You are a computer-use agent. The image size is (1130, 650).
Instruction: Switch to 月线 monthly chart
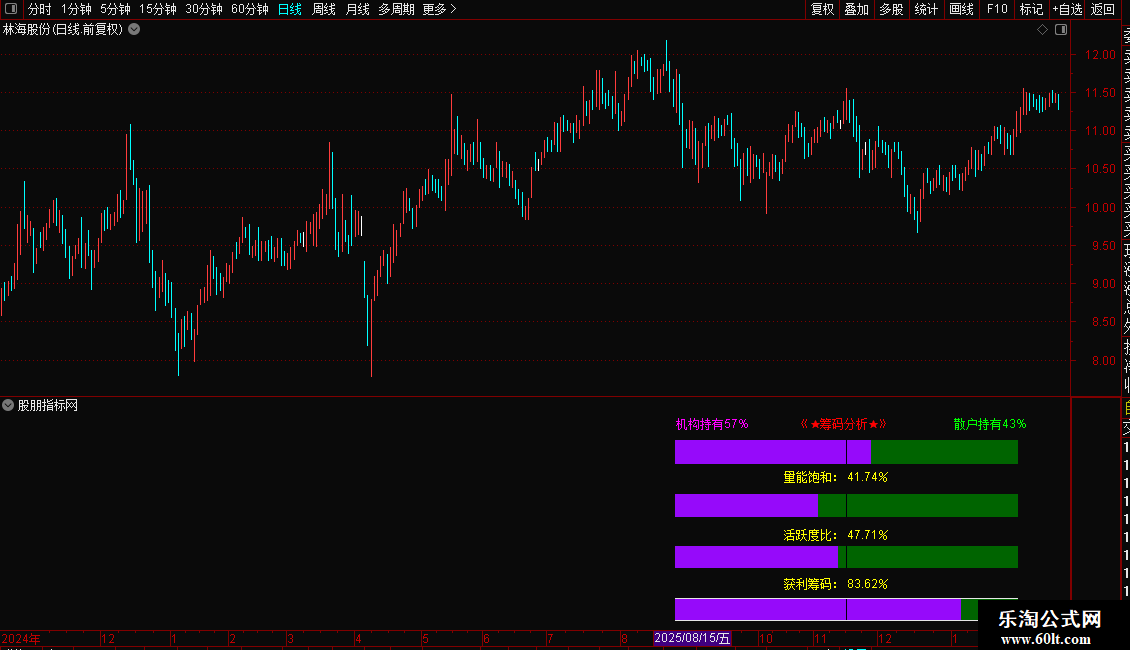pos(357,9)
